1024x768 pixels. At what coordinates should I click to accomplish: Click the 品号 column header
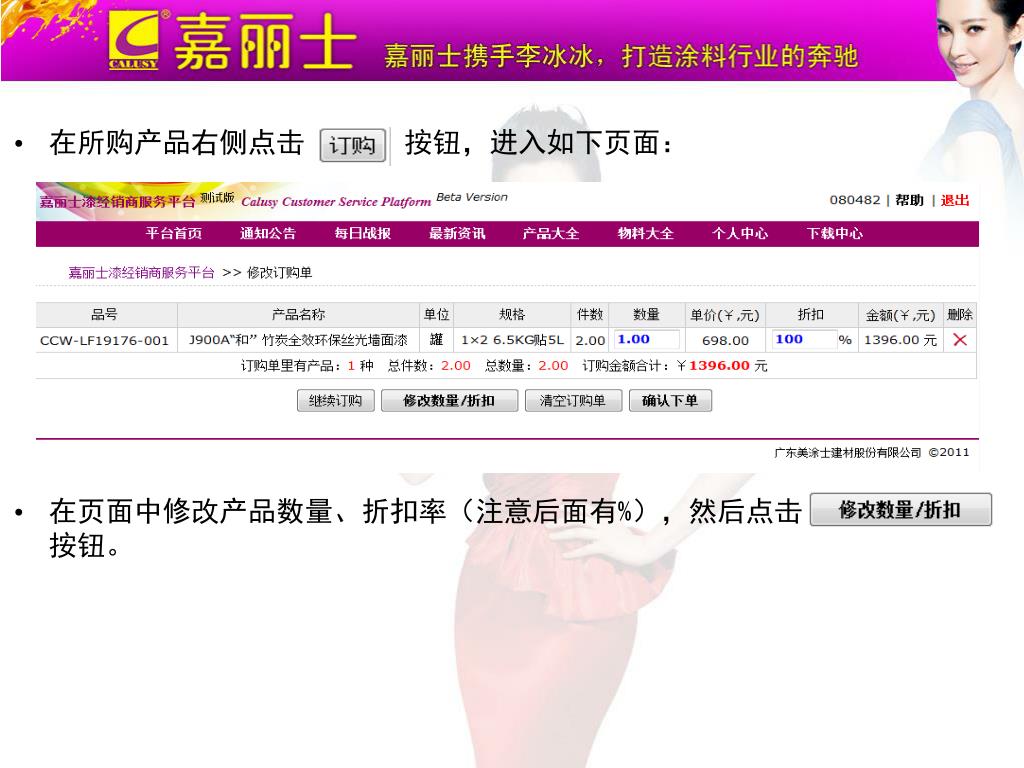104,314
